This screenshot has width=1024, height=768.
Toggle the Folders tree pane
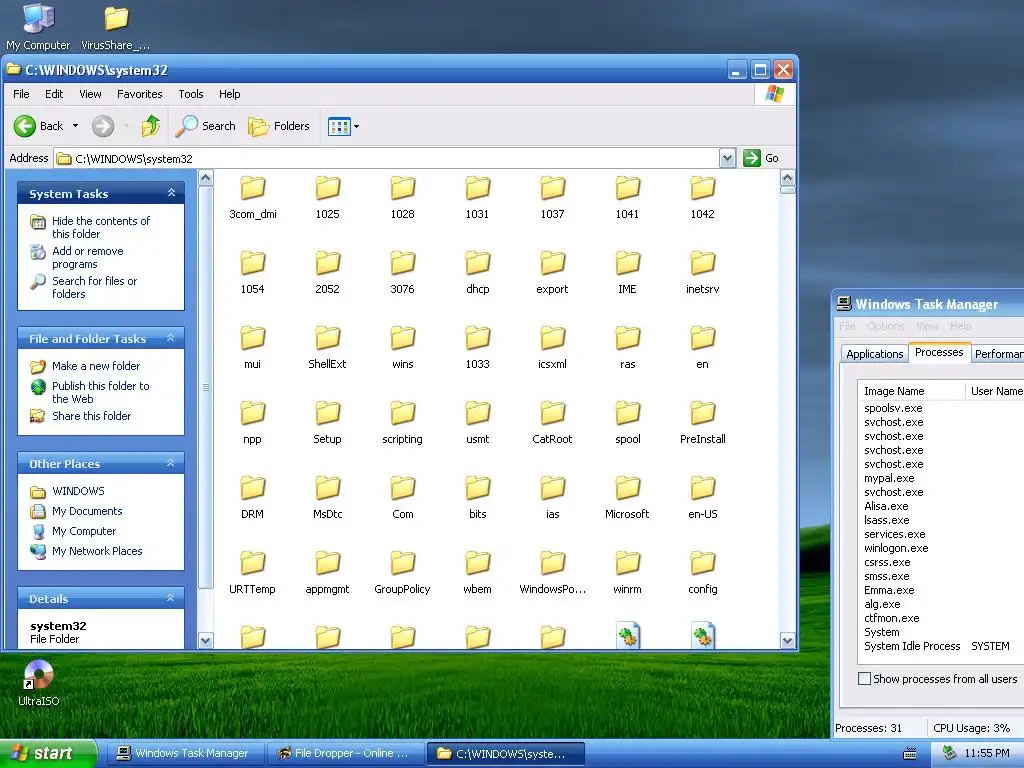(x=280, y=126)
